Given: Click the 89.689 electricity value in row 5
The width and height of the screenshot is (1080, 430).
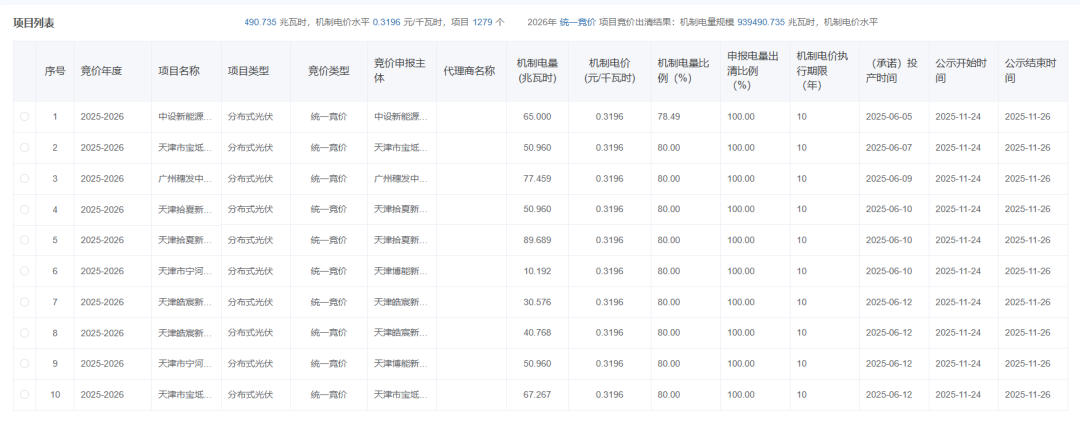Looking at the screenshot, I should (x=537, y=240).
